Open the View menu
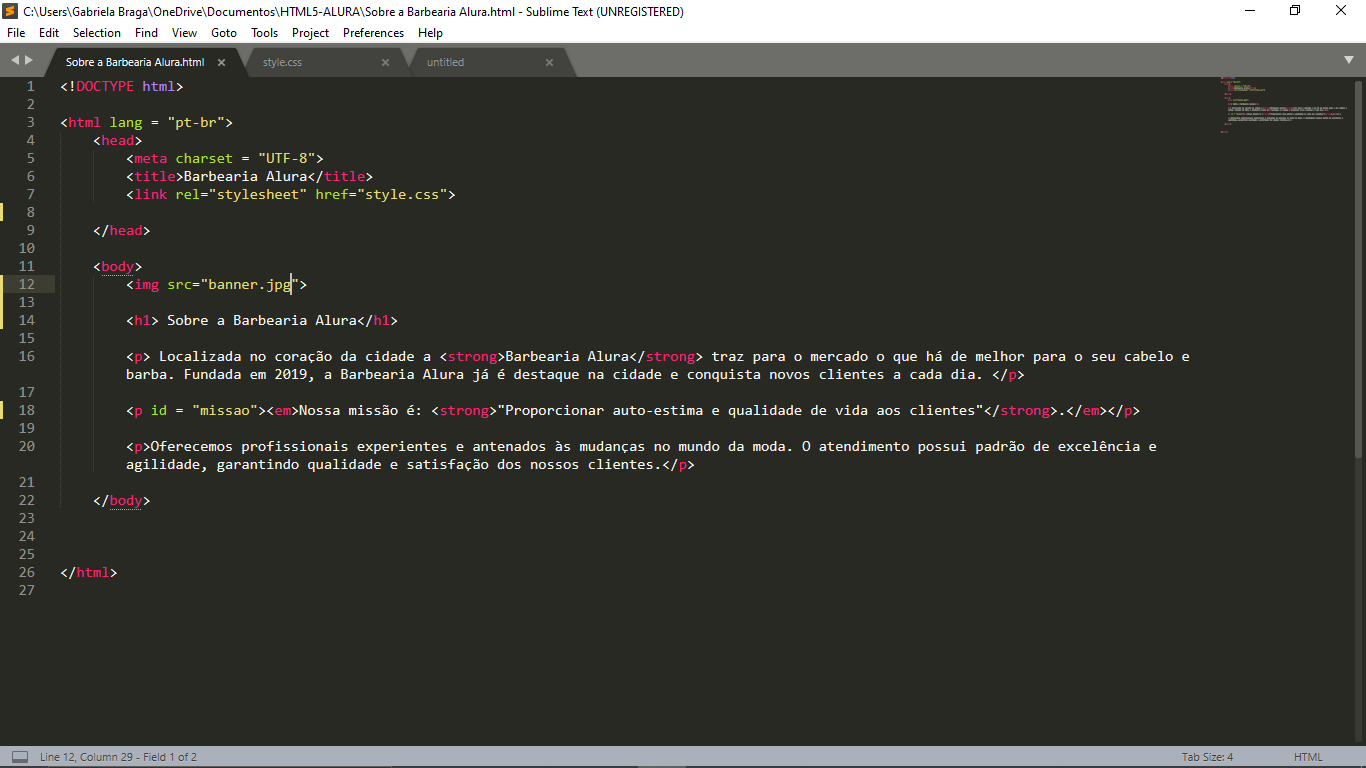The height and width of the screenshot is (768, 1366). (184, 33)
